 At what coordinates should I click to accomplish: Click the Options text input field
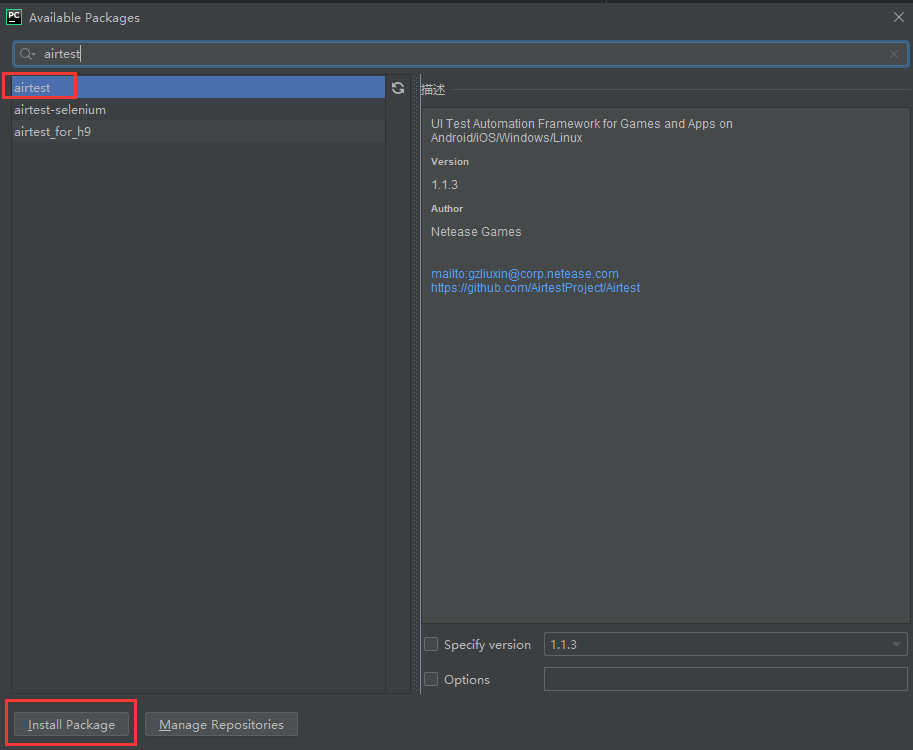tap(726, 679)
